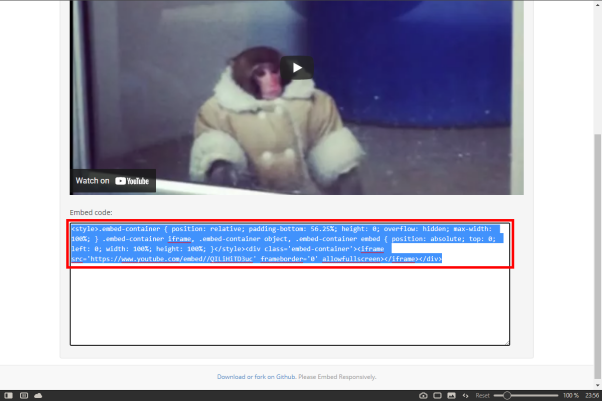Click the underlined word iframe in embed code

[x=179, y=239]
